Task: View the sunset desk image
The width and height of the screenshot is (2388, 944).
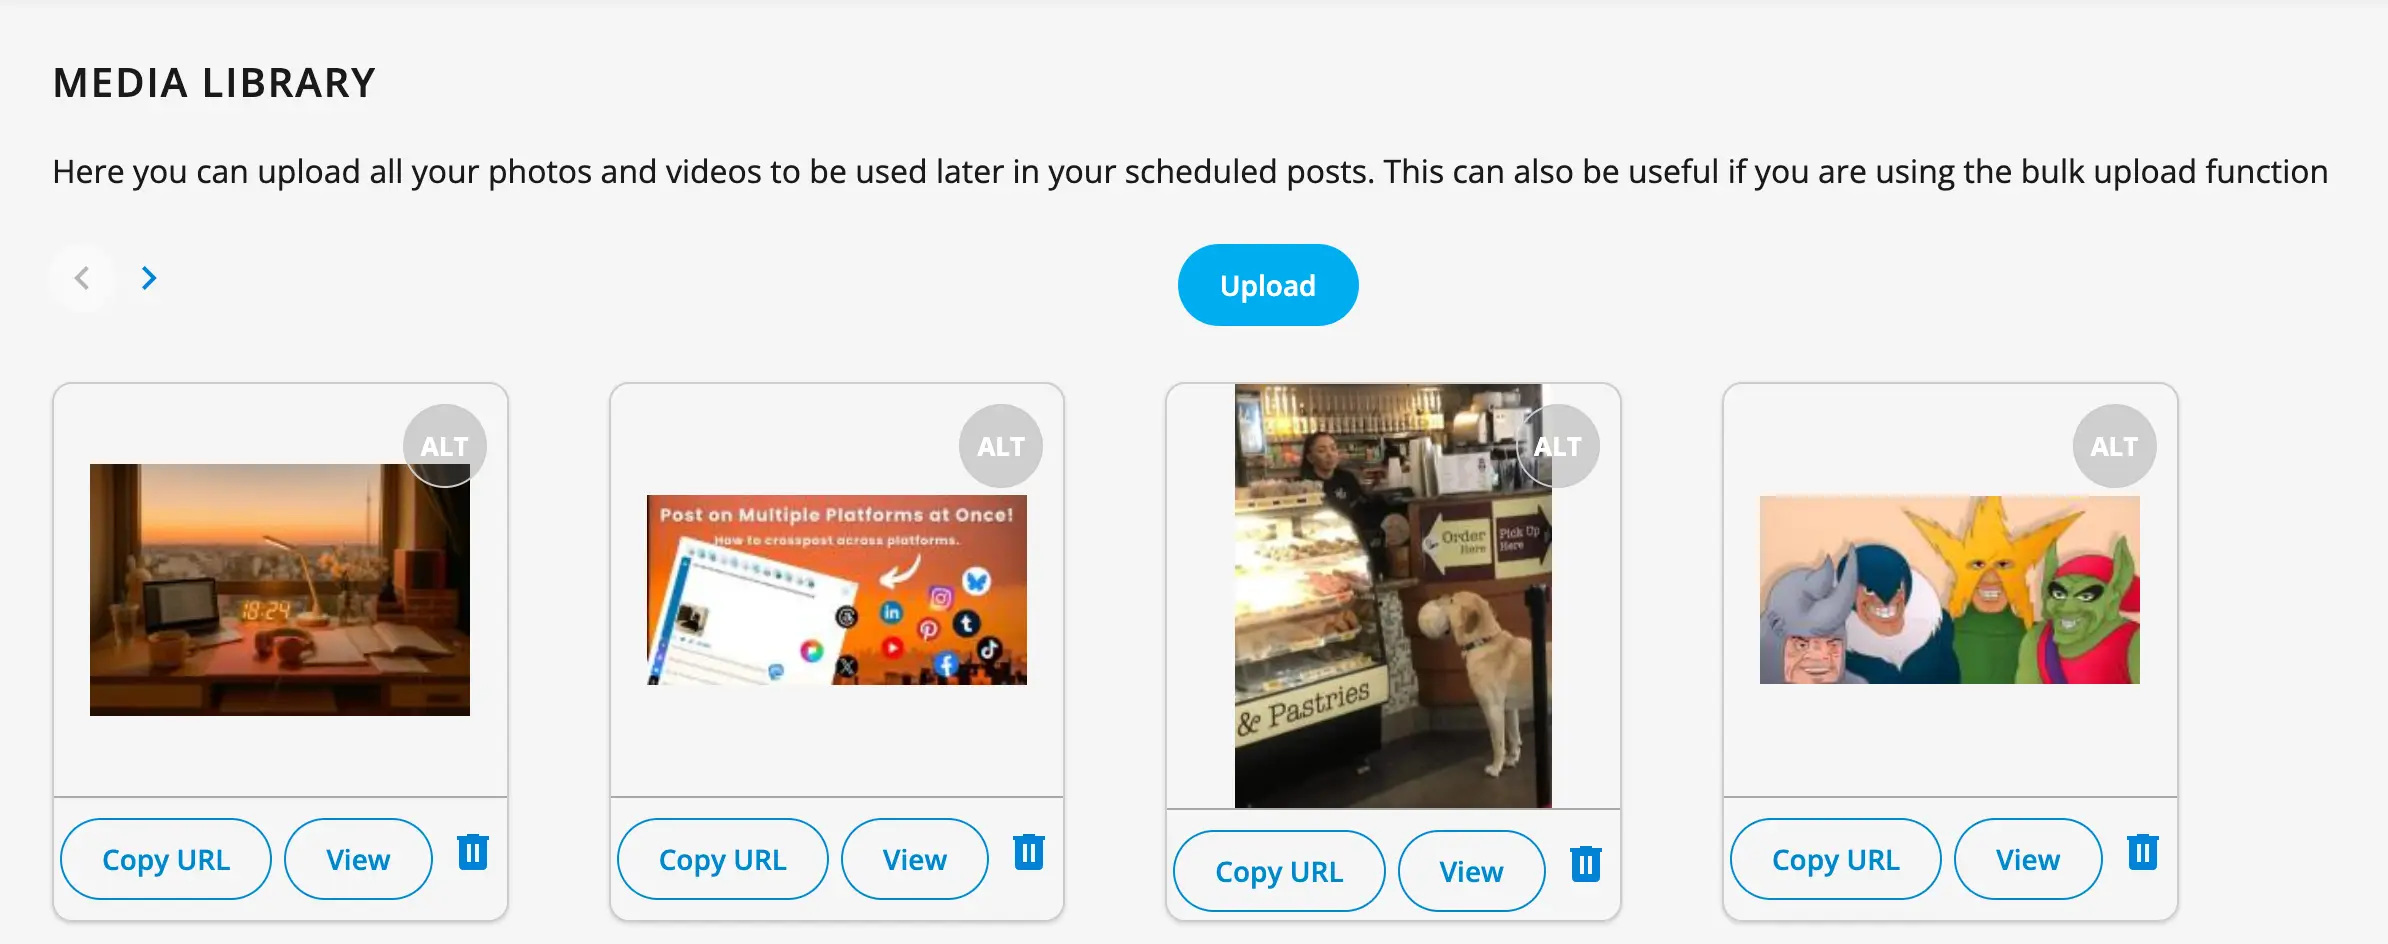Action: (358, 860)
